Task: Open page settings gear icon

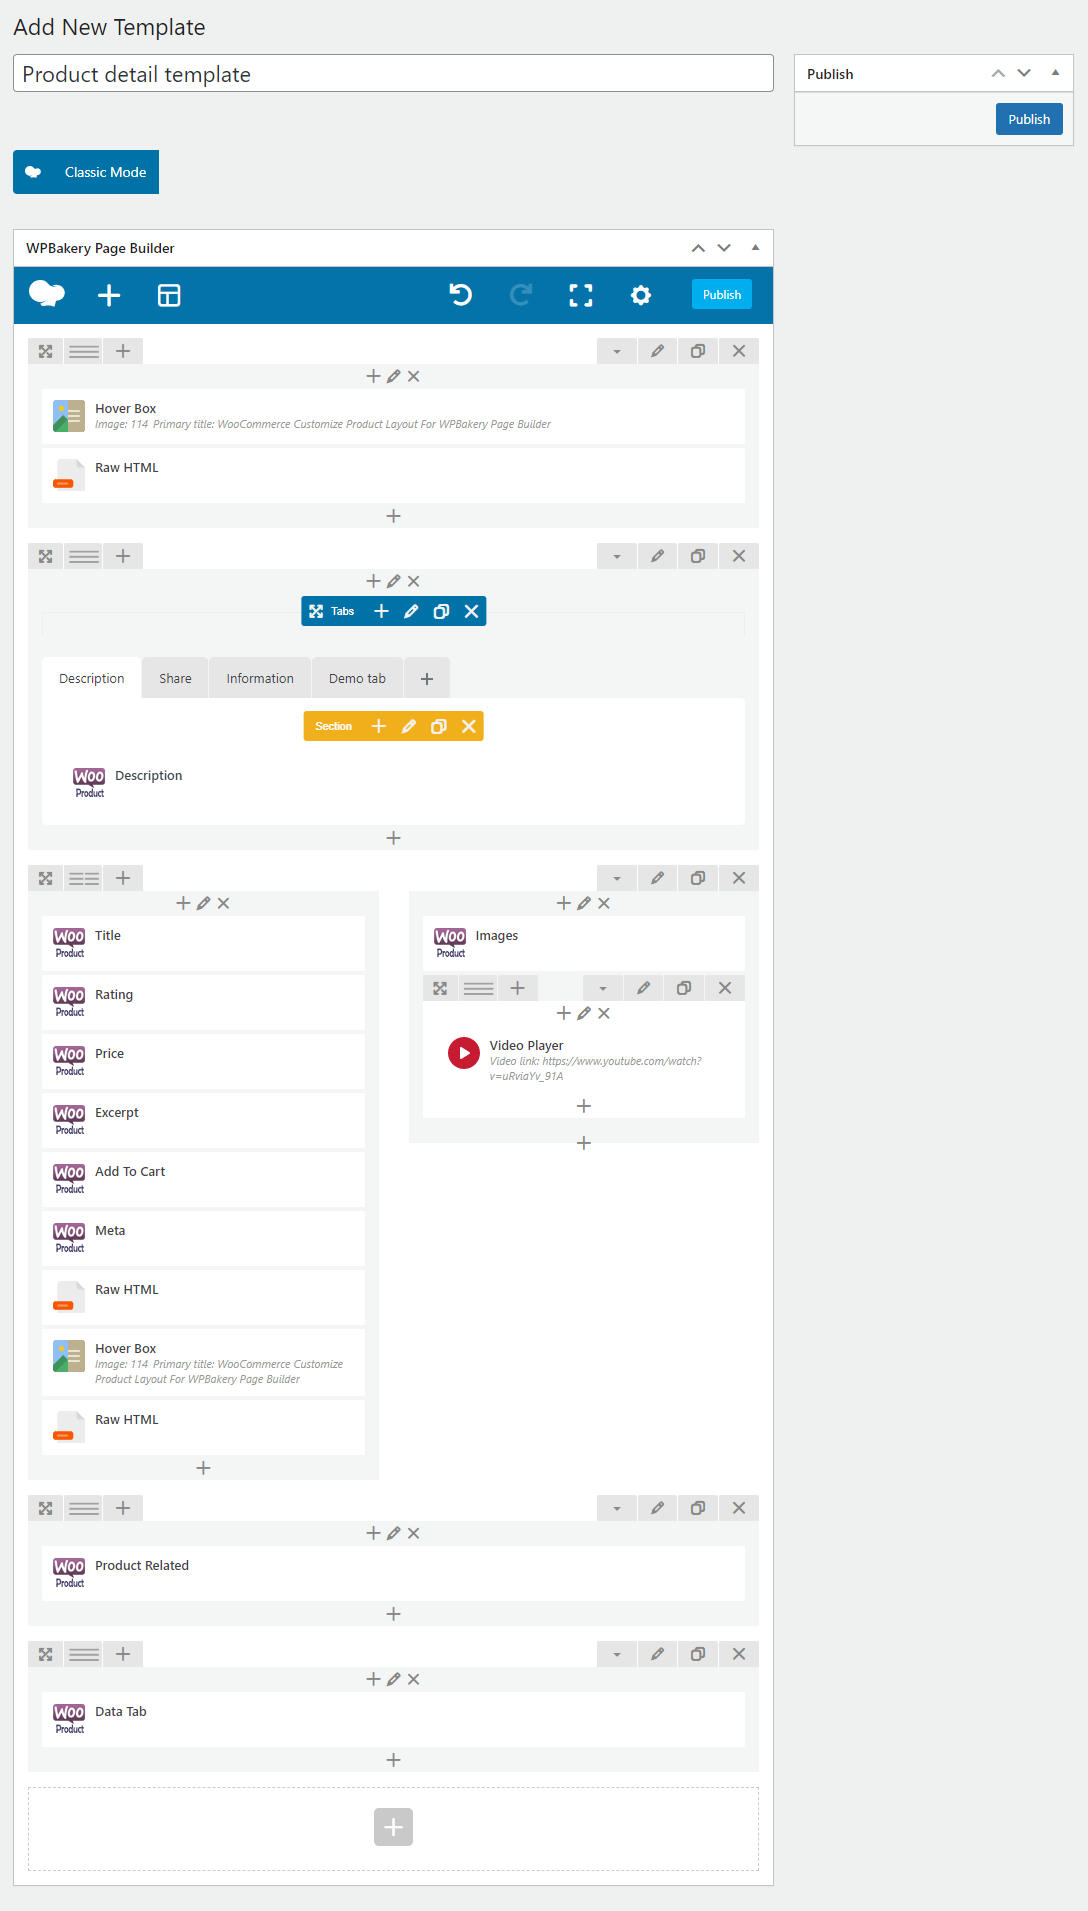Action: 641,295
